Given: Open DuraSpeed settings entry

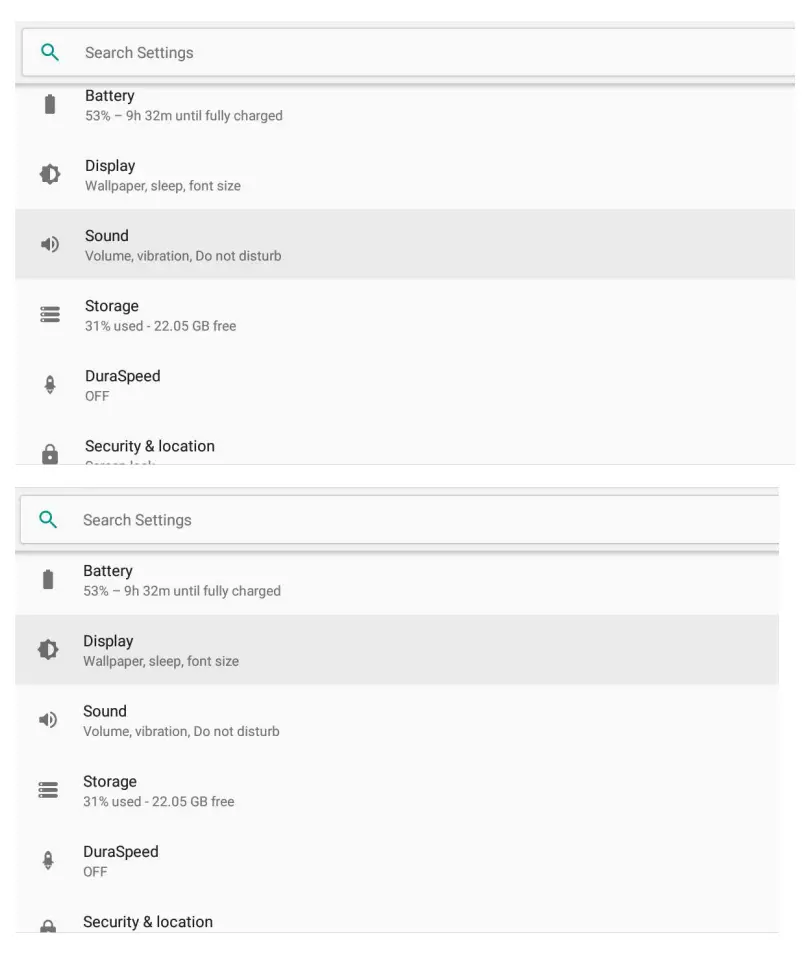Looking at the screenshot, I should click(x=300, y=384).
